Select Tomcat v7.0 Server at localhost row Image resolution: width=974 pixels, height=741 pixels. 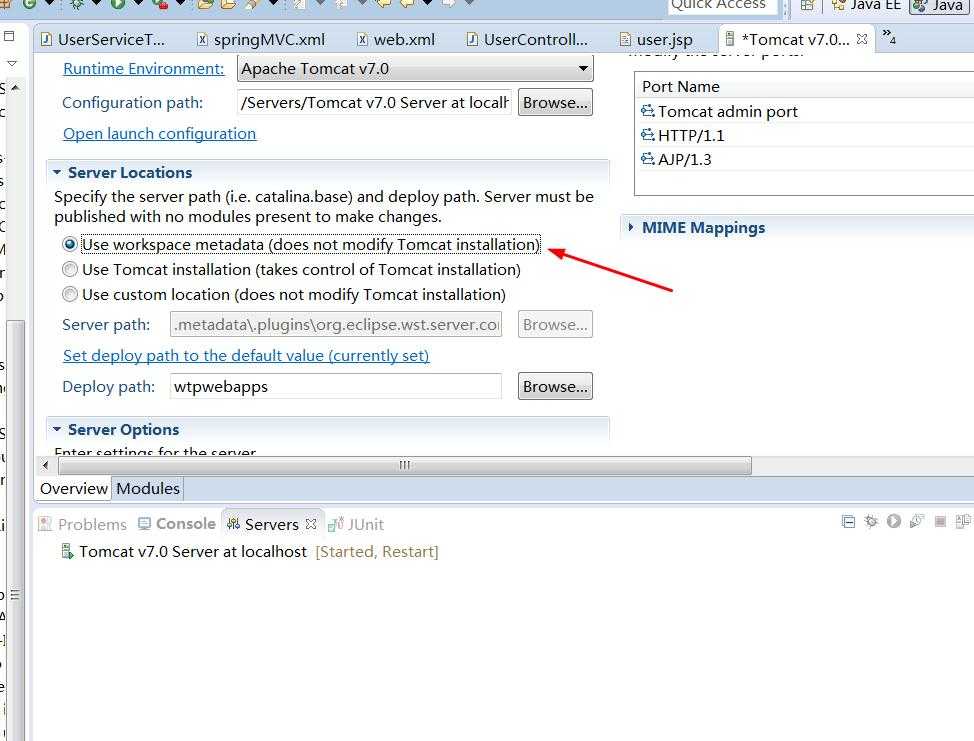tap(250, 551)
